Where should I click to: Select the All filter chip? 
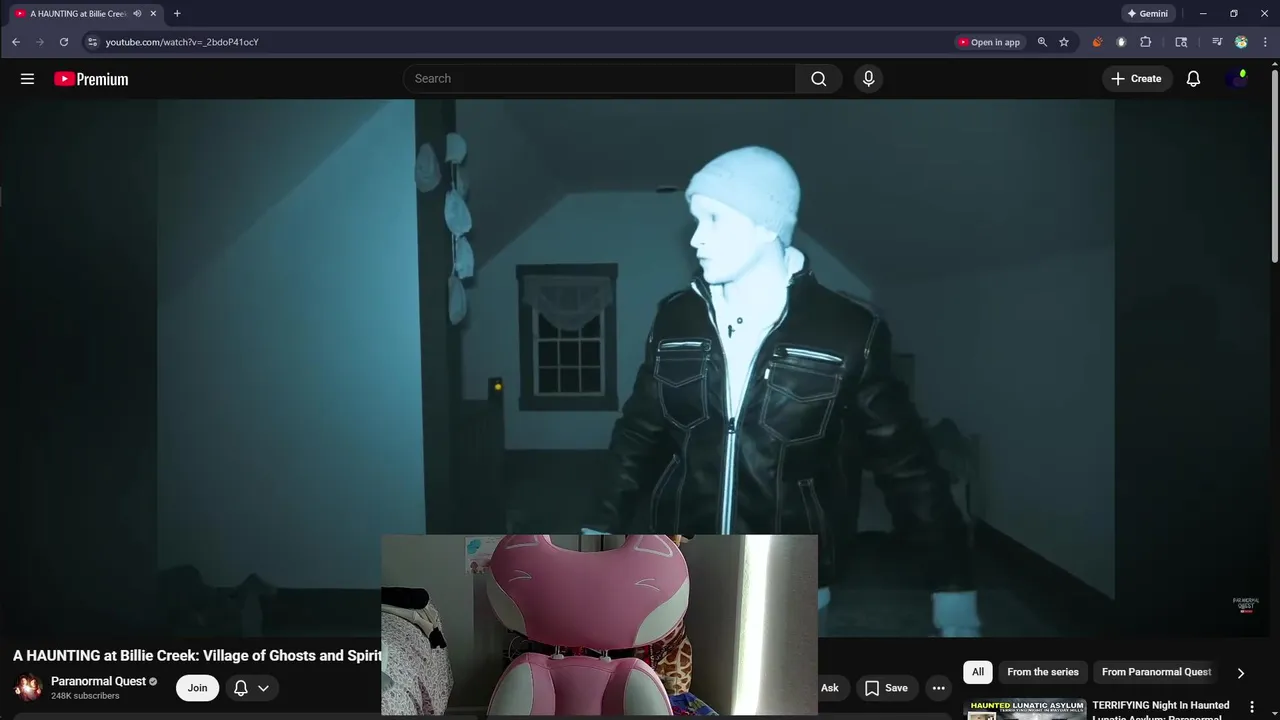click(x=977, y=672)
